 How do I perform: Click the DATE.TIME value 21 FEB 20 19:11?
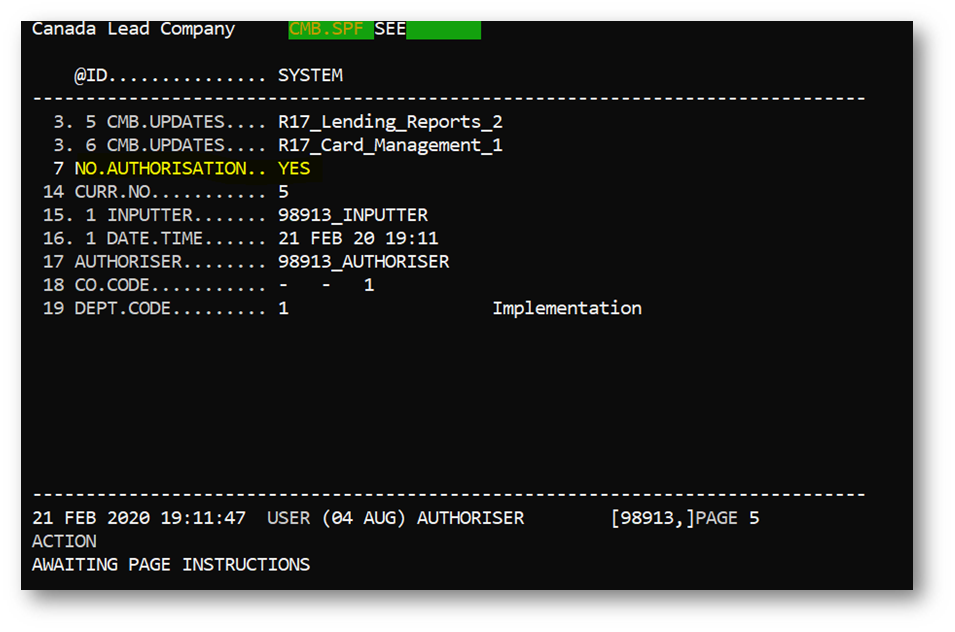(358, 238)
